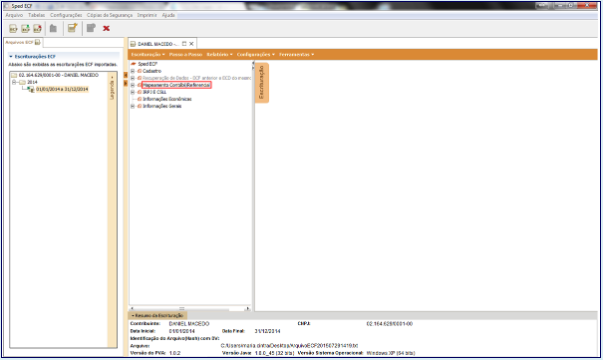Click the gray document toolbar icon
Screen dimensions: 603x360
click(91, 28)
